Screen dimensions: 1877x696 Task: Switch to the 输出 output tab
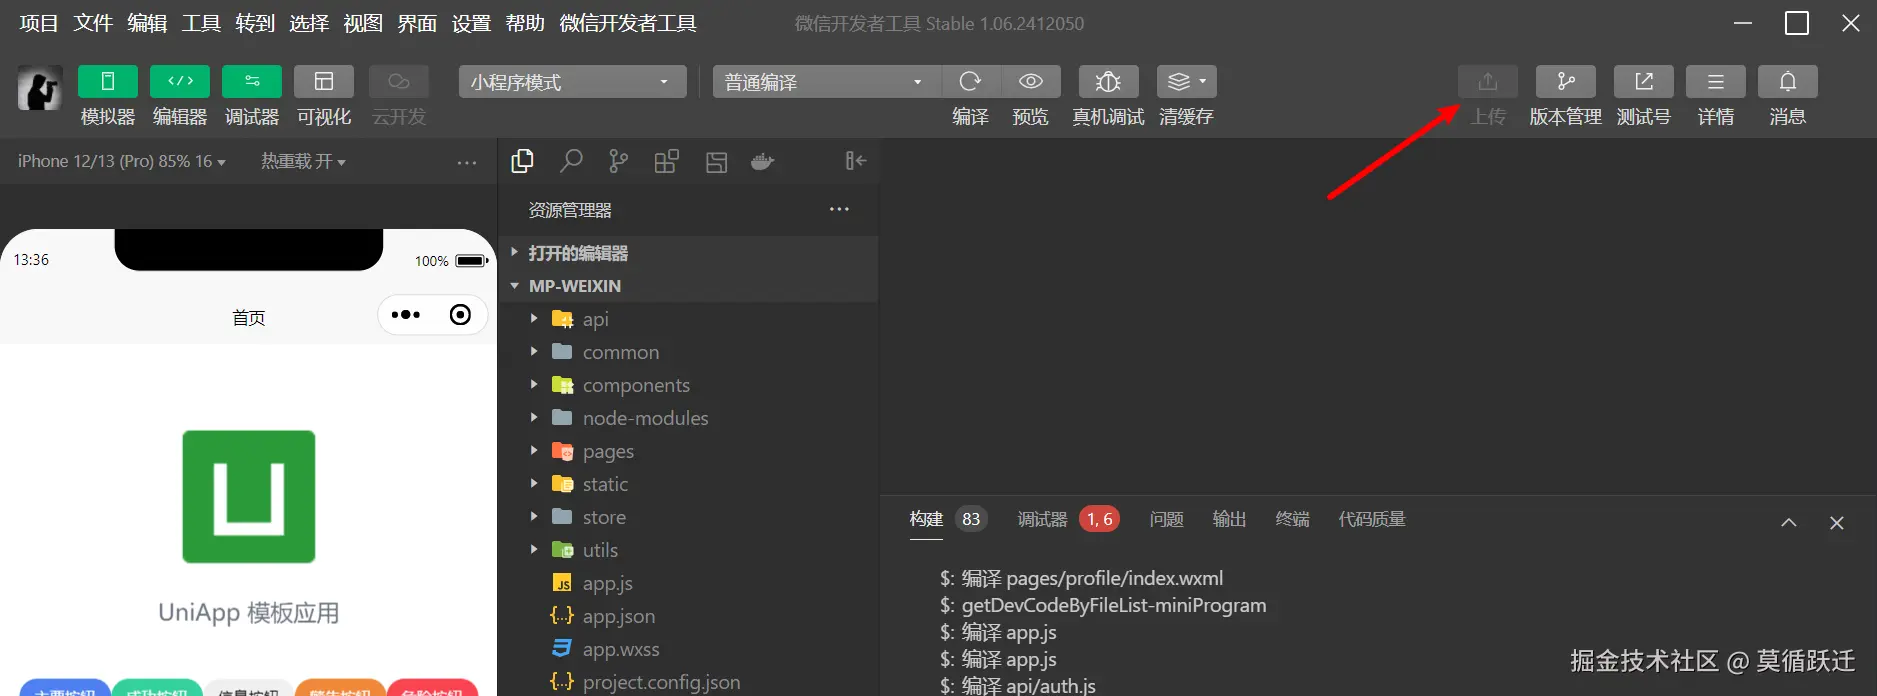(1229, 519)
